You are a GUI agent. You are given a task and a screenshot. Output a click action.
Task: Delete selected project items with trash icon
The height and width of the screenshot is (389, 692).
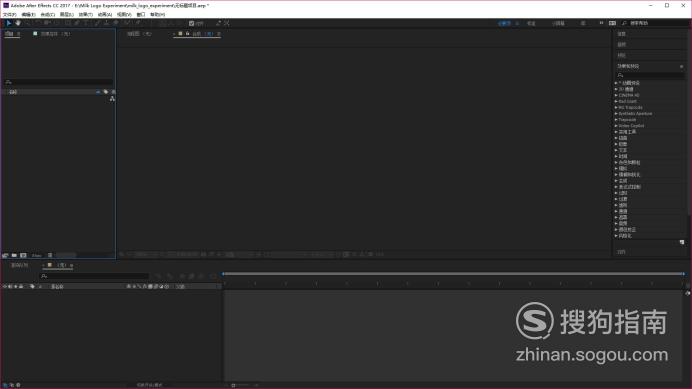(x=50, y=255)
